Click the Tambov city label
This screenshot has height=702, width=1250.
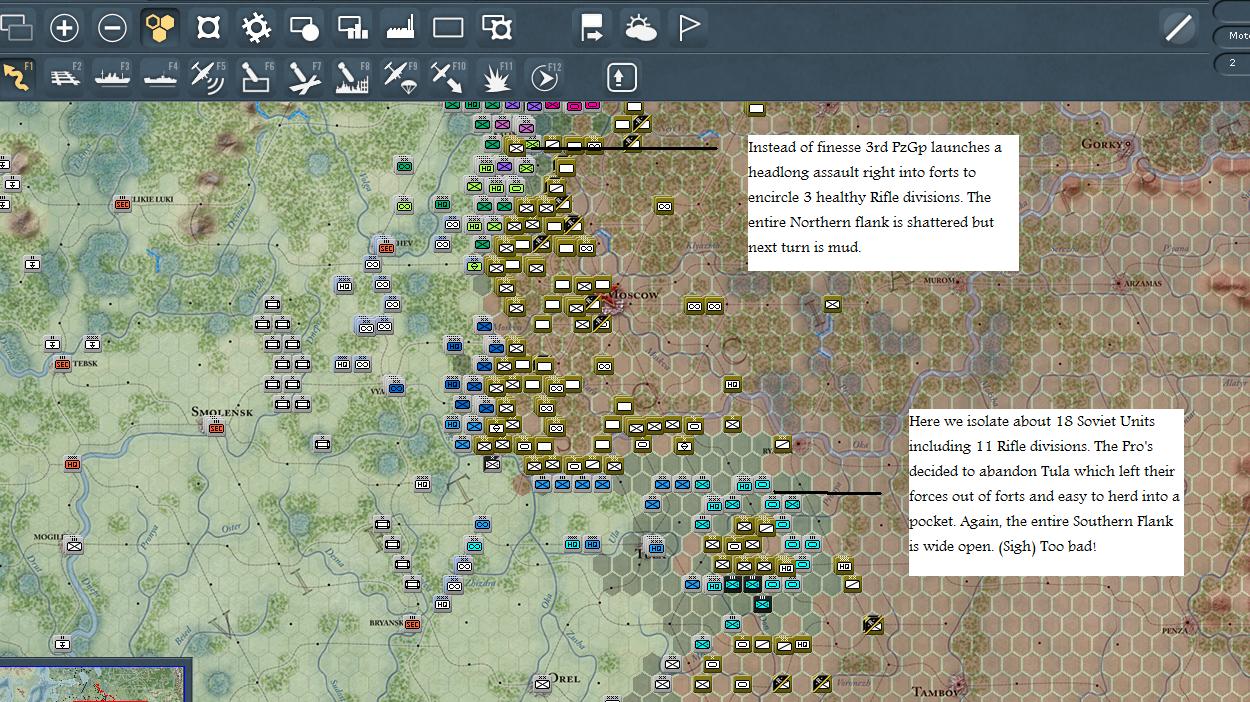tap(936, 691)
